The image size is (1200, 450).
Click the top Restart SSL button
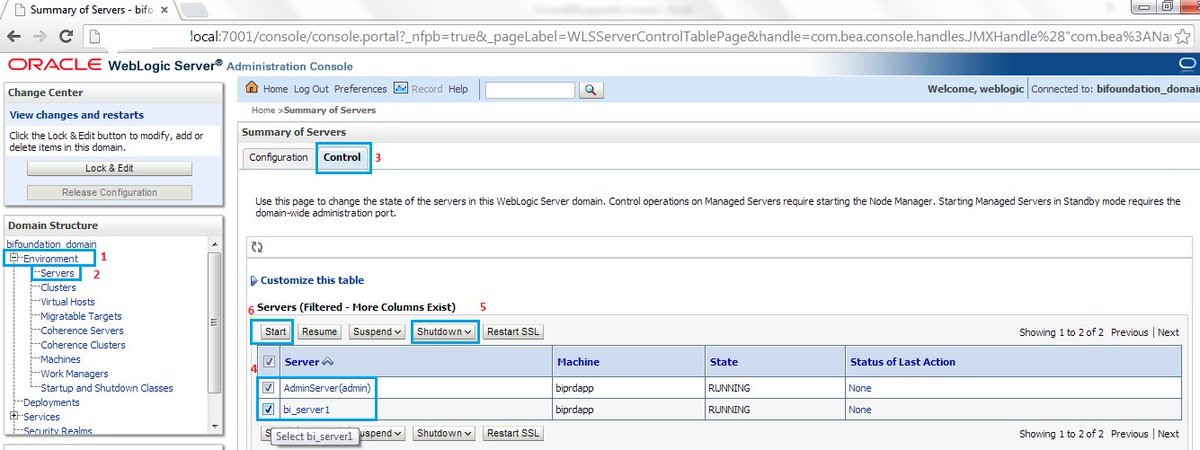514,331
